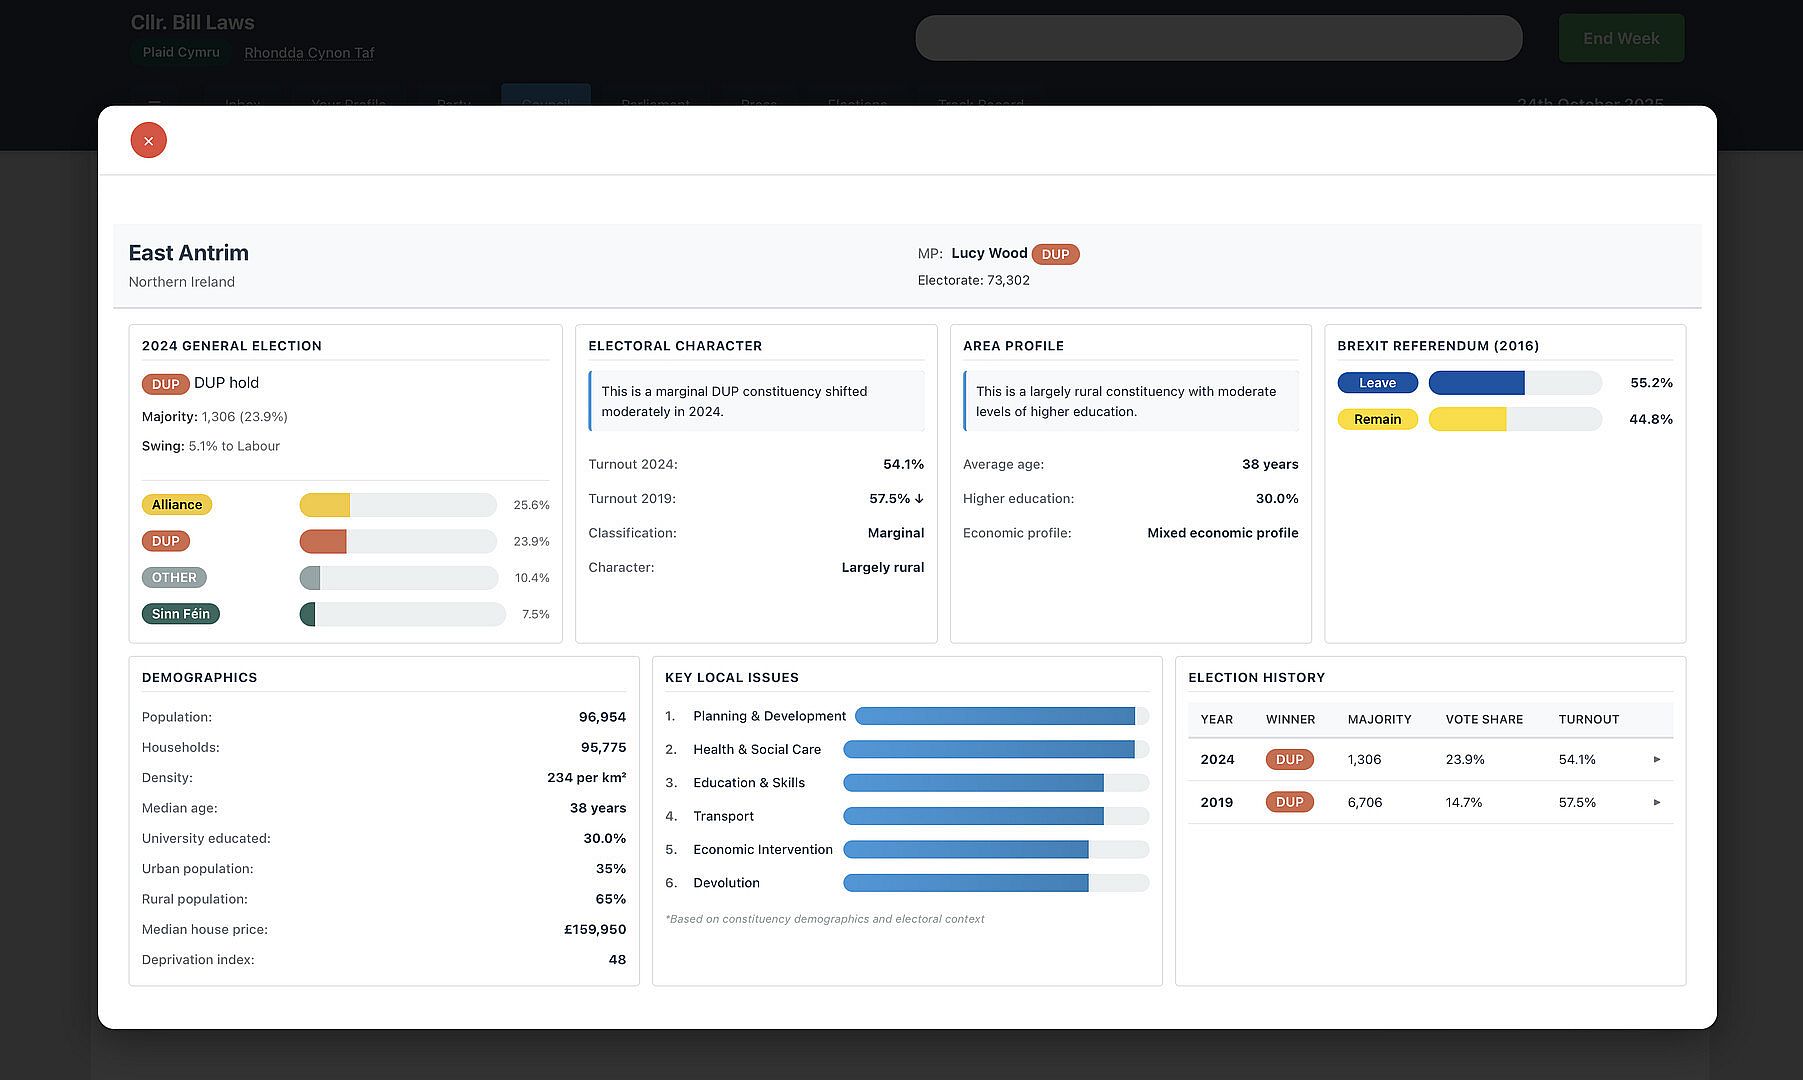Click the yellow Remain badge
The width and height of the screenshot is (1803, 1080).
coord(1377,419)
